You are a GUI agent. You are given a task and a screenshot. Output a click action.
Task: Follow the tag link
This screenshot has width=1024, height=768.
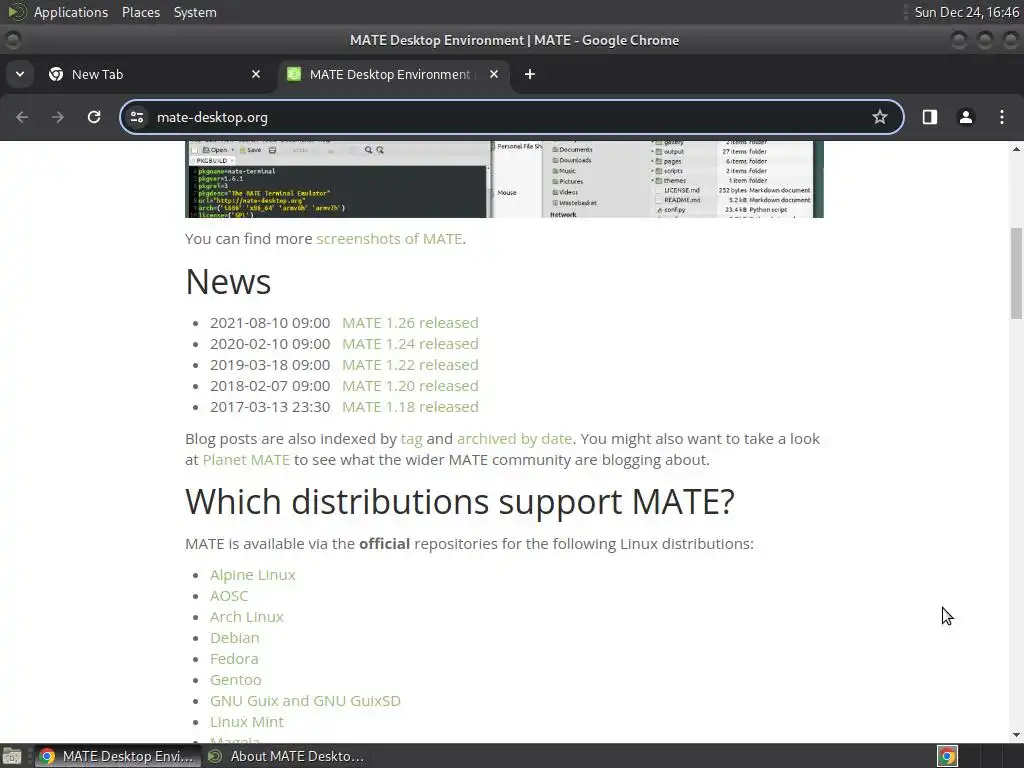pyautogui.click(x=411, y=439)
